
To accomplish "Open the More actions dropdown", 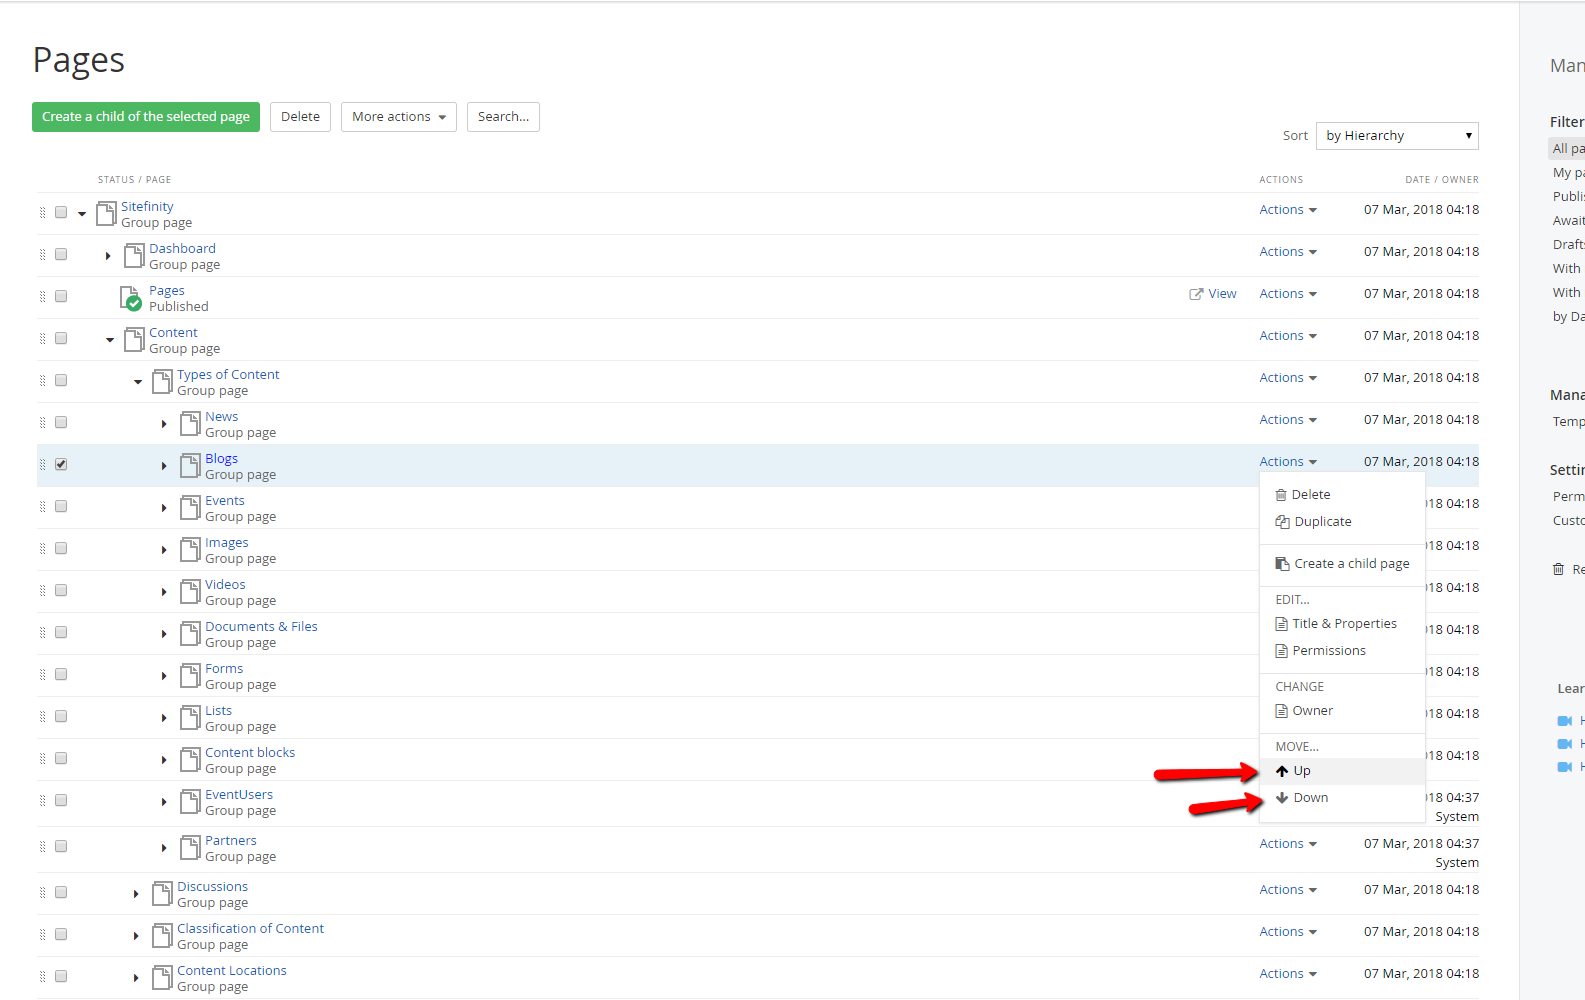I will [399, 117].
